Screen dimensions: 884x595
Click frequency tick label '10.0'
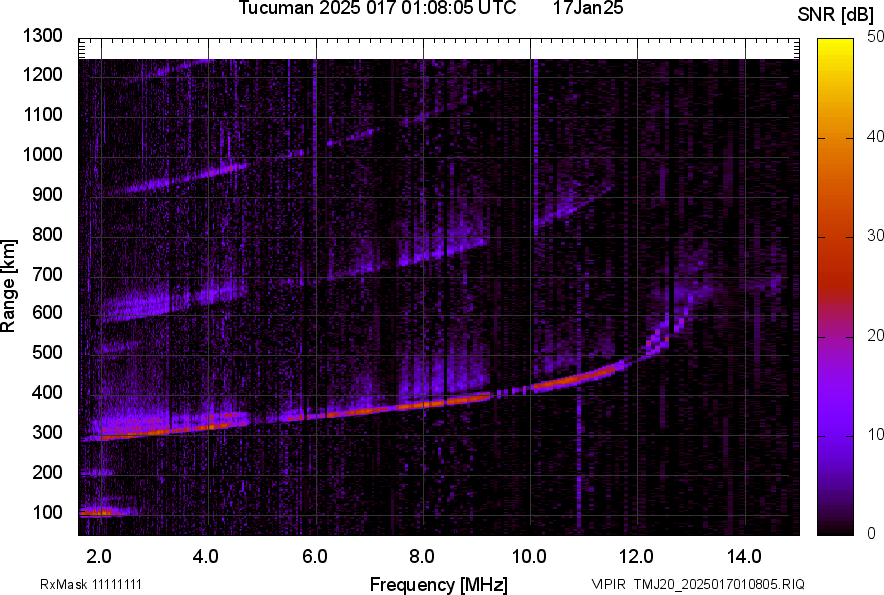529,557
